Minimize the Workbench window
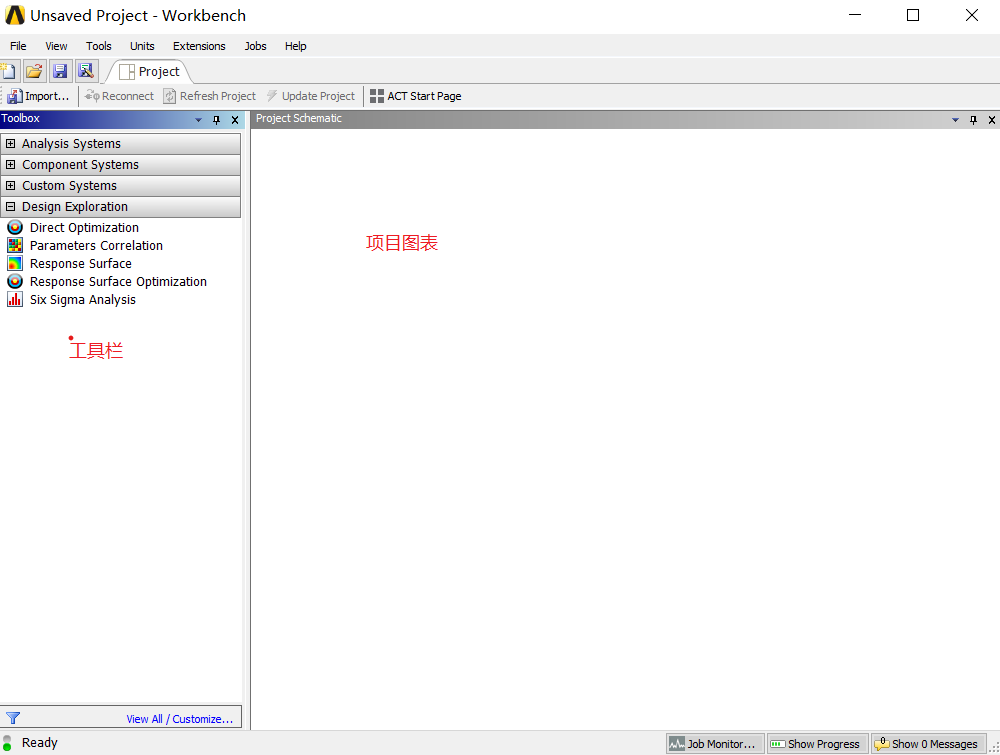The image size is (1000, 755). click(x=855, y=15)
